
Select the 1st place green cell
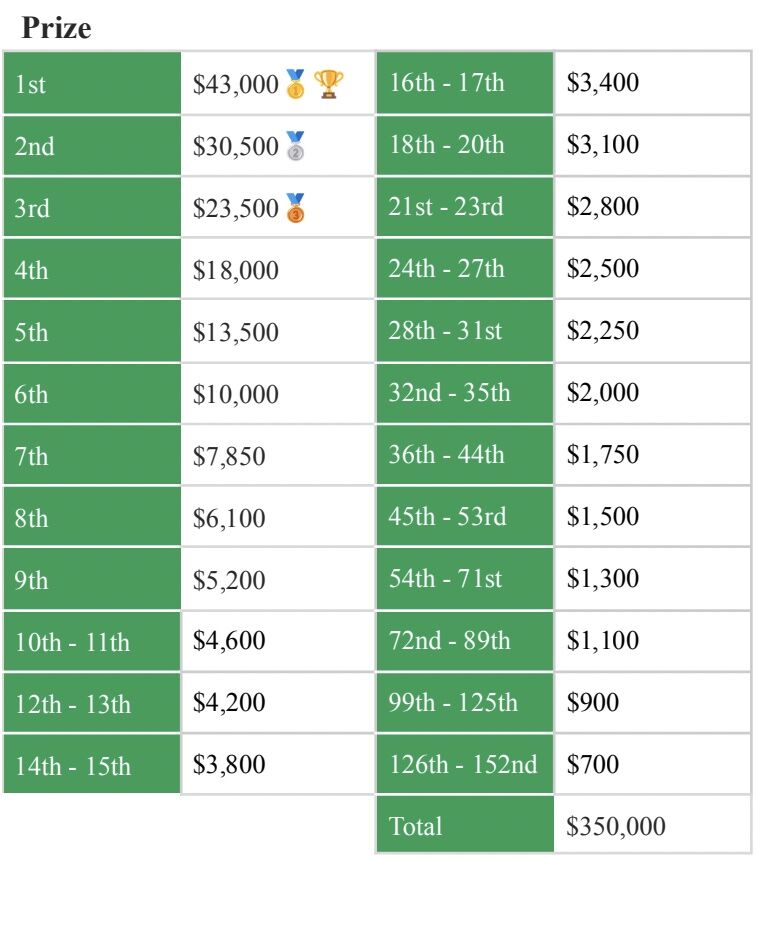pos(92,83)
